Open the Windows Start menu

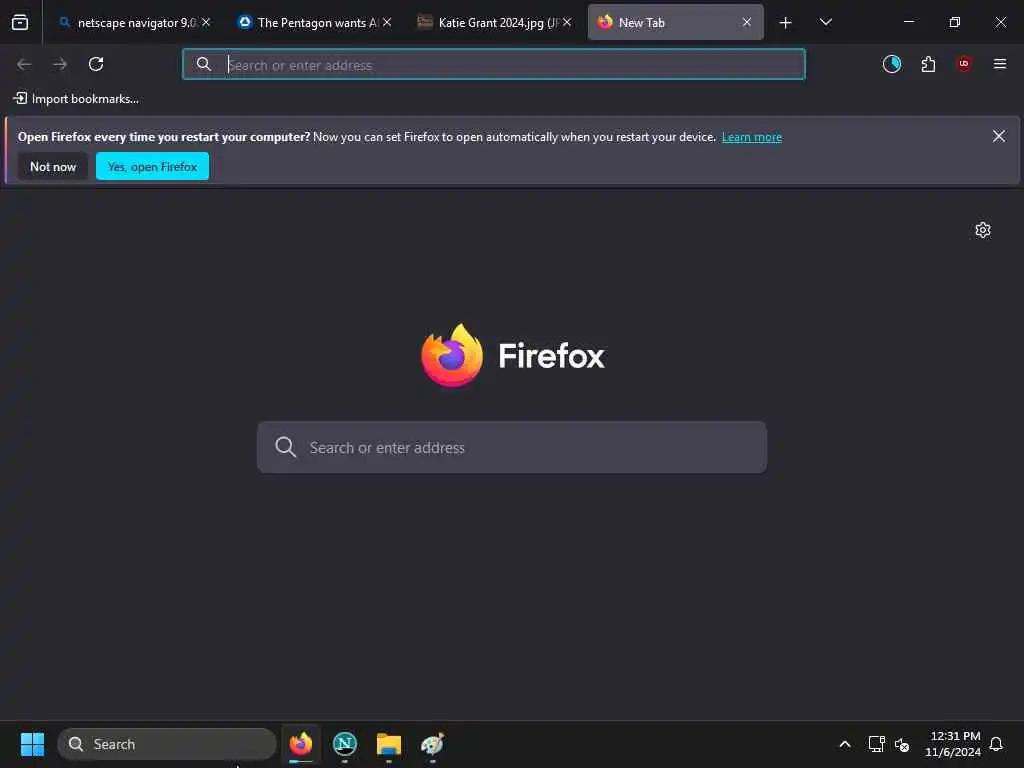(32, 744)
